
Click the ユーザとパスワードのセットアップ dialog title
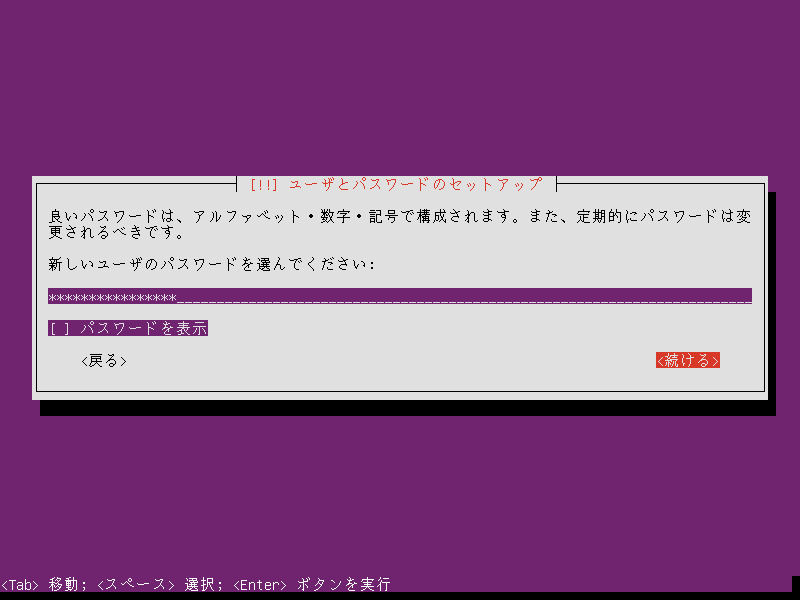point(416,184)
